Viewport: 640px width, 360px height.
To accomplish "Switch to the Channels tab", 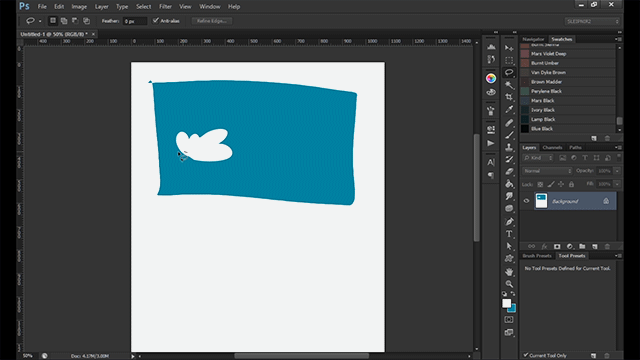I will pos(552,147).
